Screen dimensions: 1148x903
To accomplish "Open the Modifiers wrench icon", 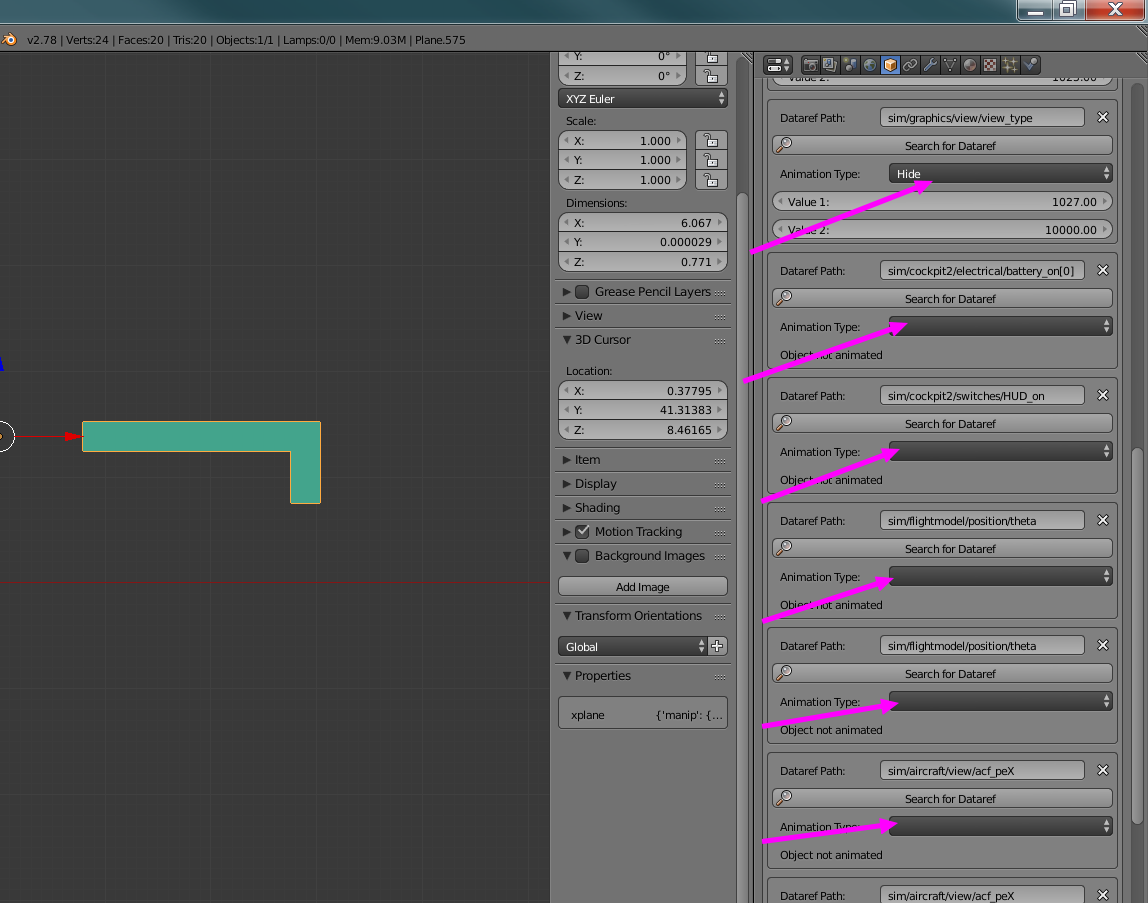I will pyautogui.click(x=930, y=64).
